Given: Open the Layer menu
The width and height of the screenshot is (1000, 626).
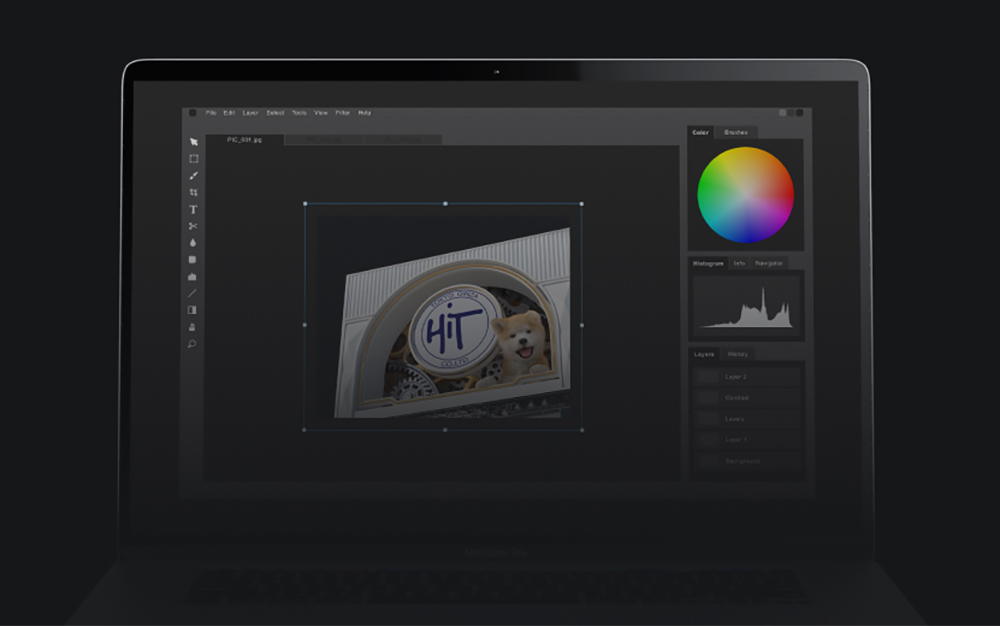Looking at the screenshot, I should point(250,113).
